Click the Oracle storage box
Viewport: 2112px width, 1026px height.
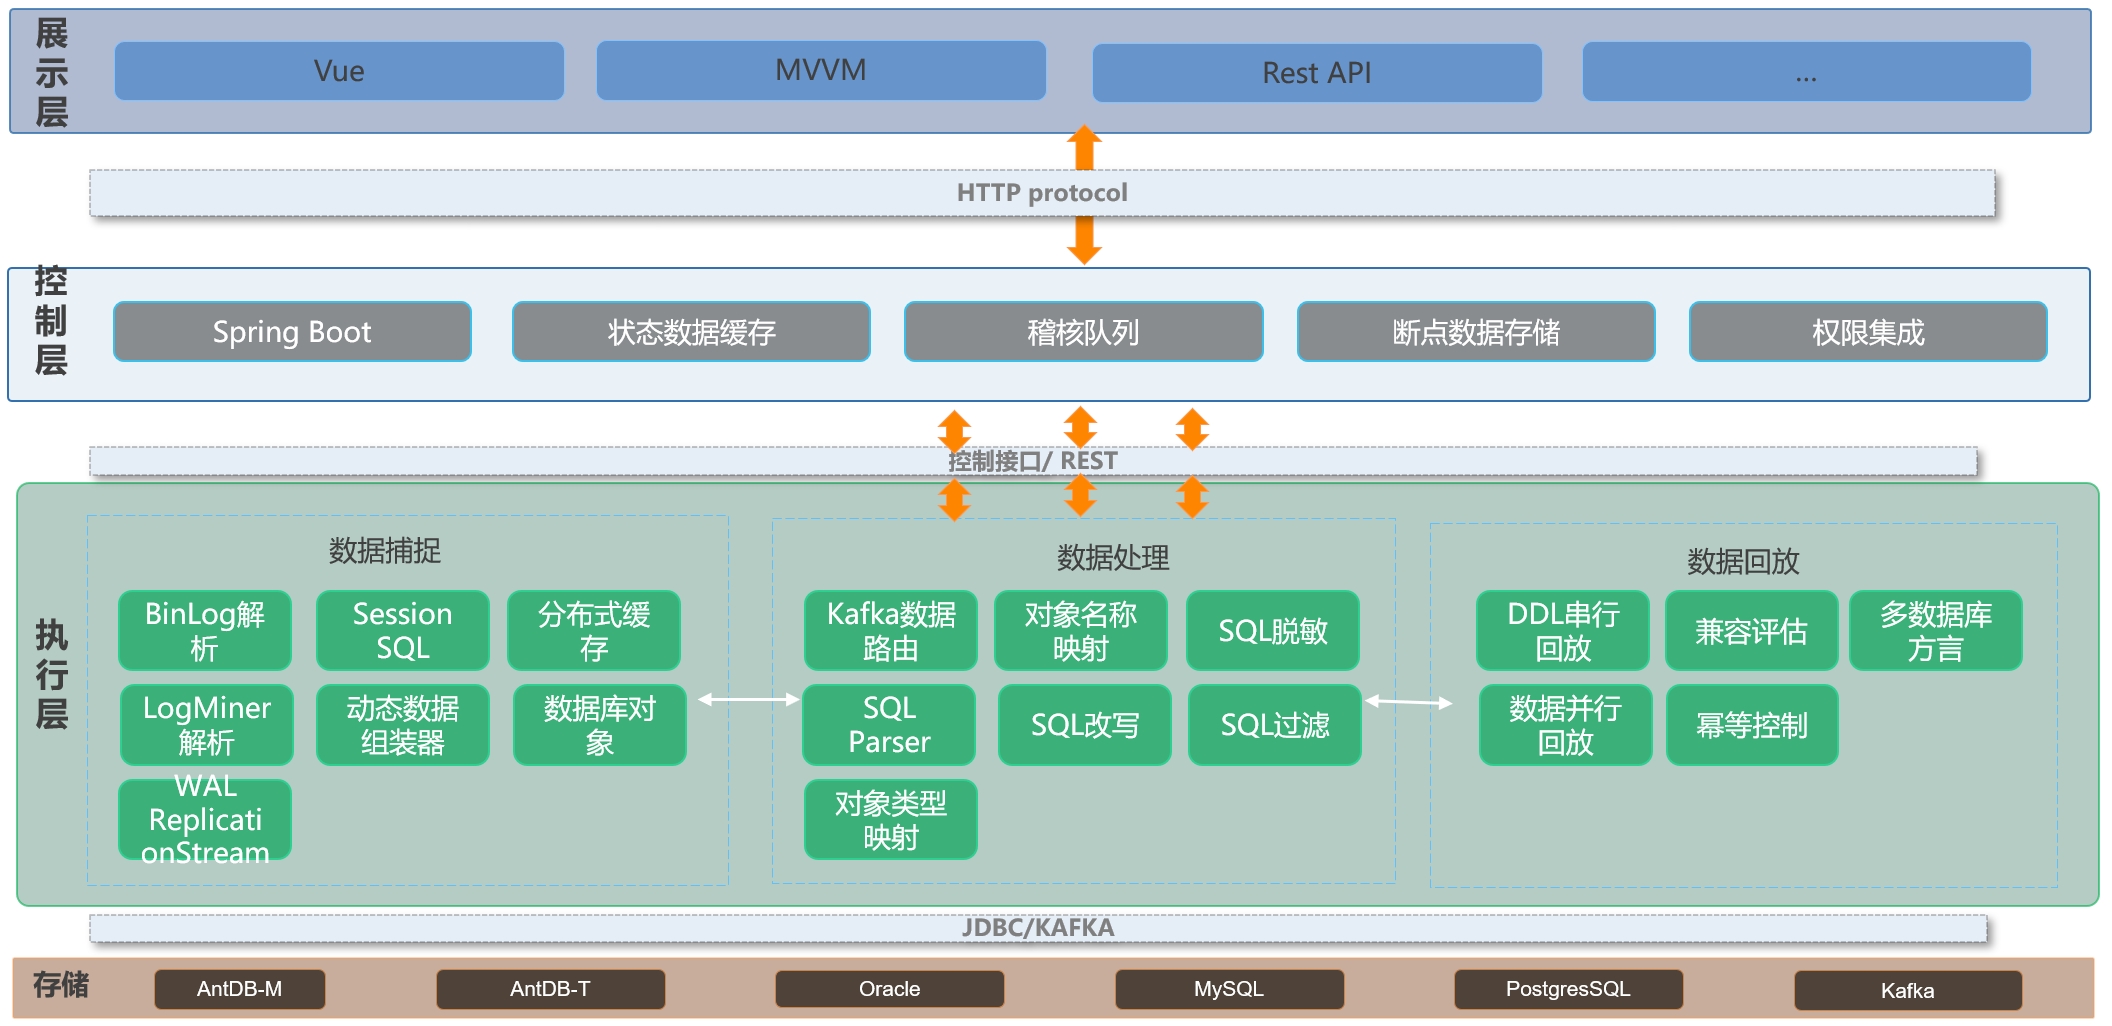click(890, 989)
